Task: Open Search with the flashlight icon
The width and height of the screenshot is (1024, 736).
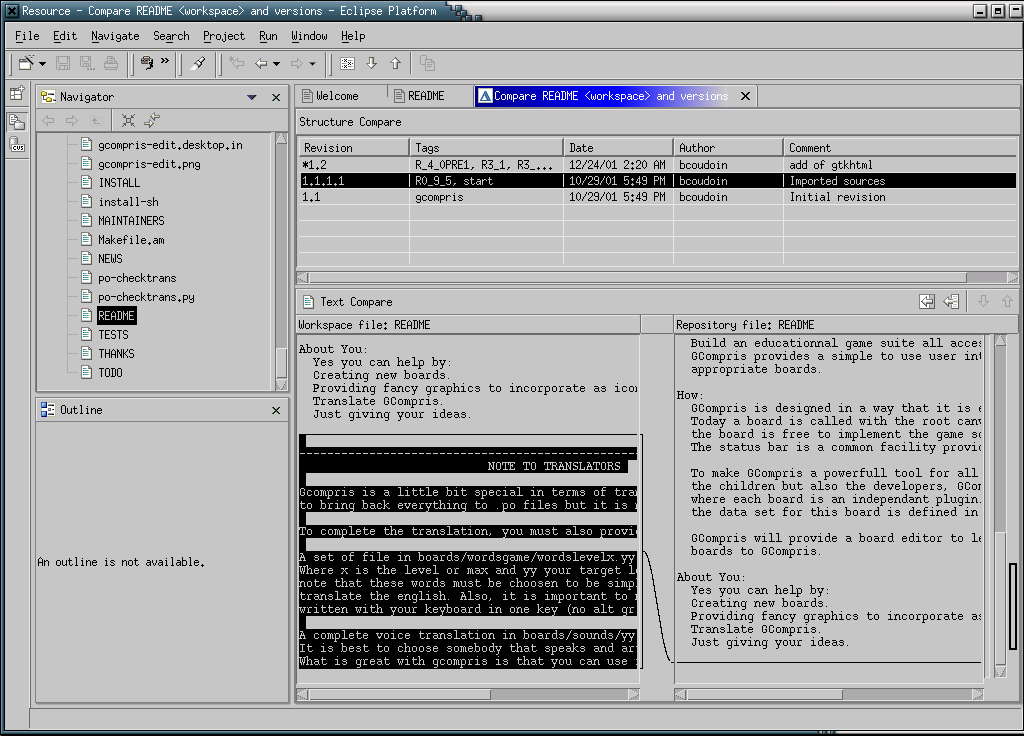Action: pos(198,63)
